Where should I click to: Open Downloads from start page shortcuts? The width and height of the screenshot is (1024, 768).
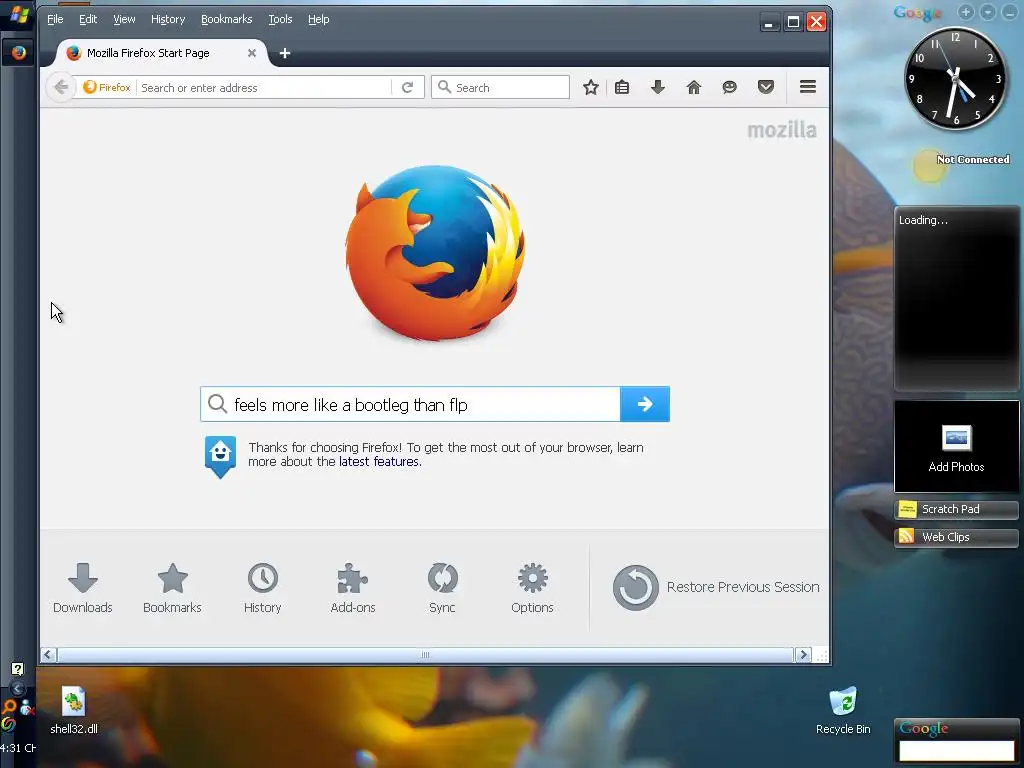click(x=83, y=588)
